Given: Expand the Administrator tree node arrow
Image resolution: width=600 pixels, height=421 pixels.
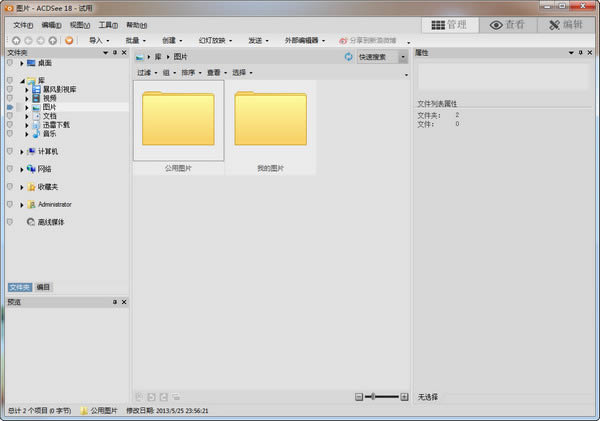Looking at the screenshot, I should pos(22,205).
